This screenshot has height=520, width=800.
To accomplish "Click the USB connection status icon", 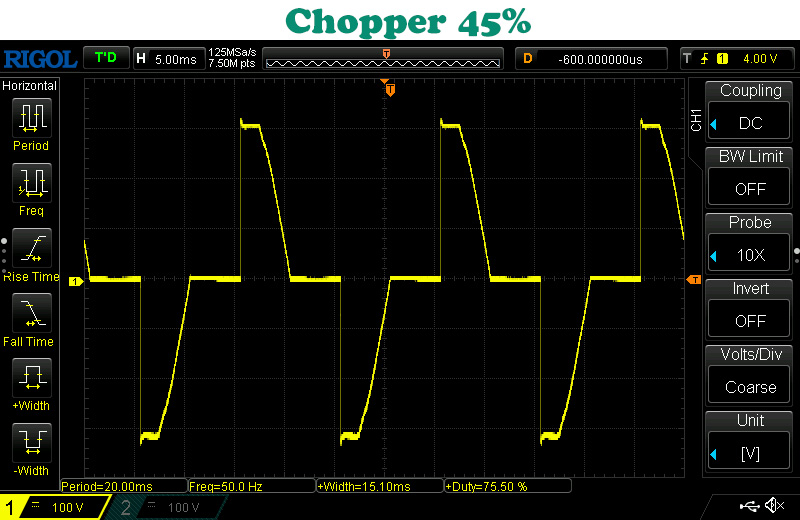I will tap(749, 506).
